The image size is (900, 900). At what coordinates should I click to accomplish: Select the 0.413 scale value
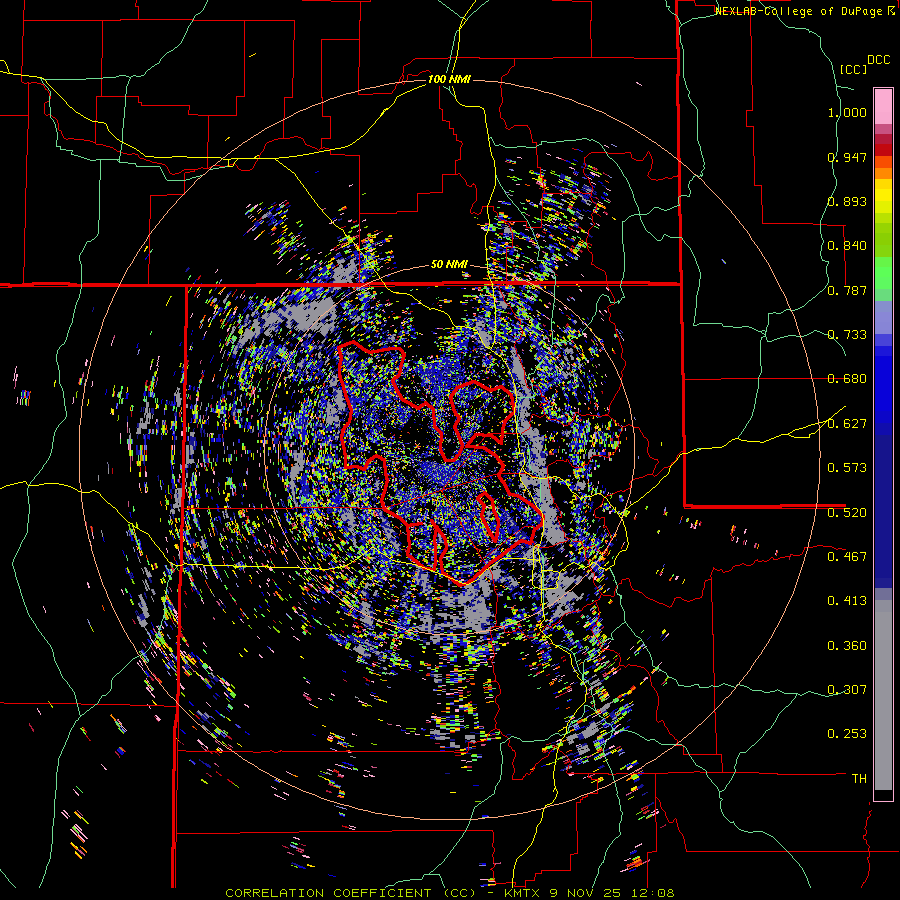847,601
